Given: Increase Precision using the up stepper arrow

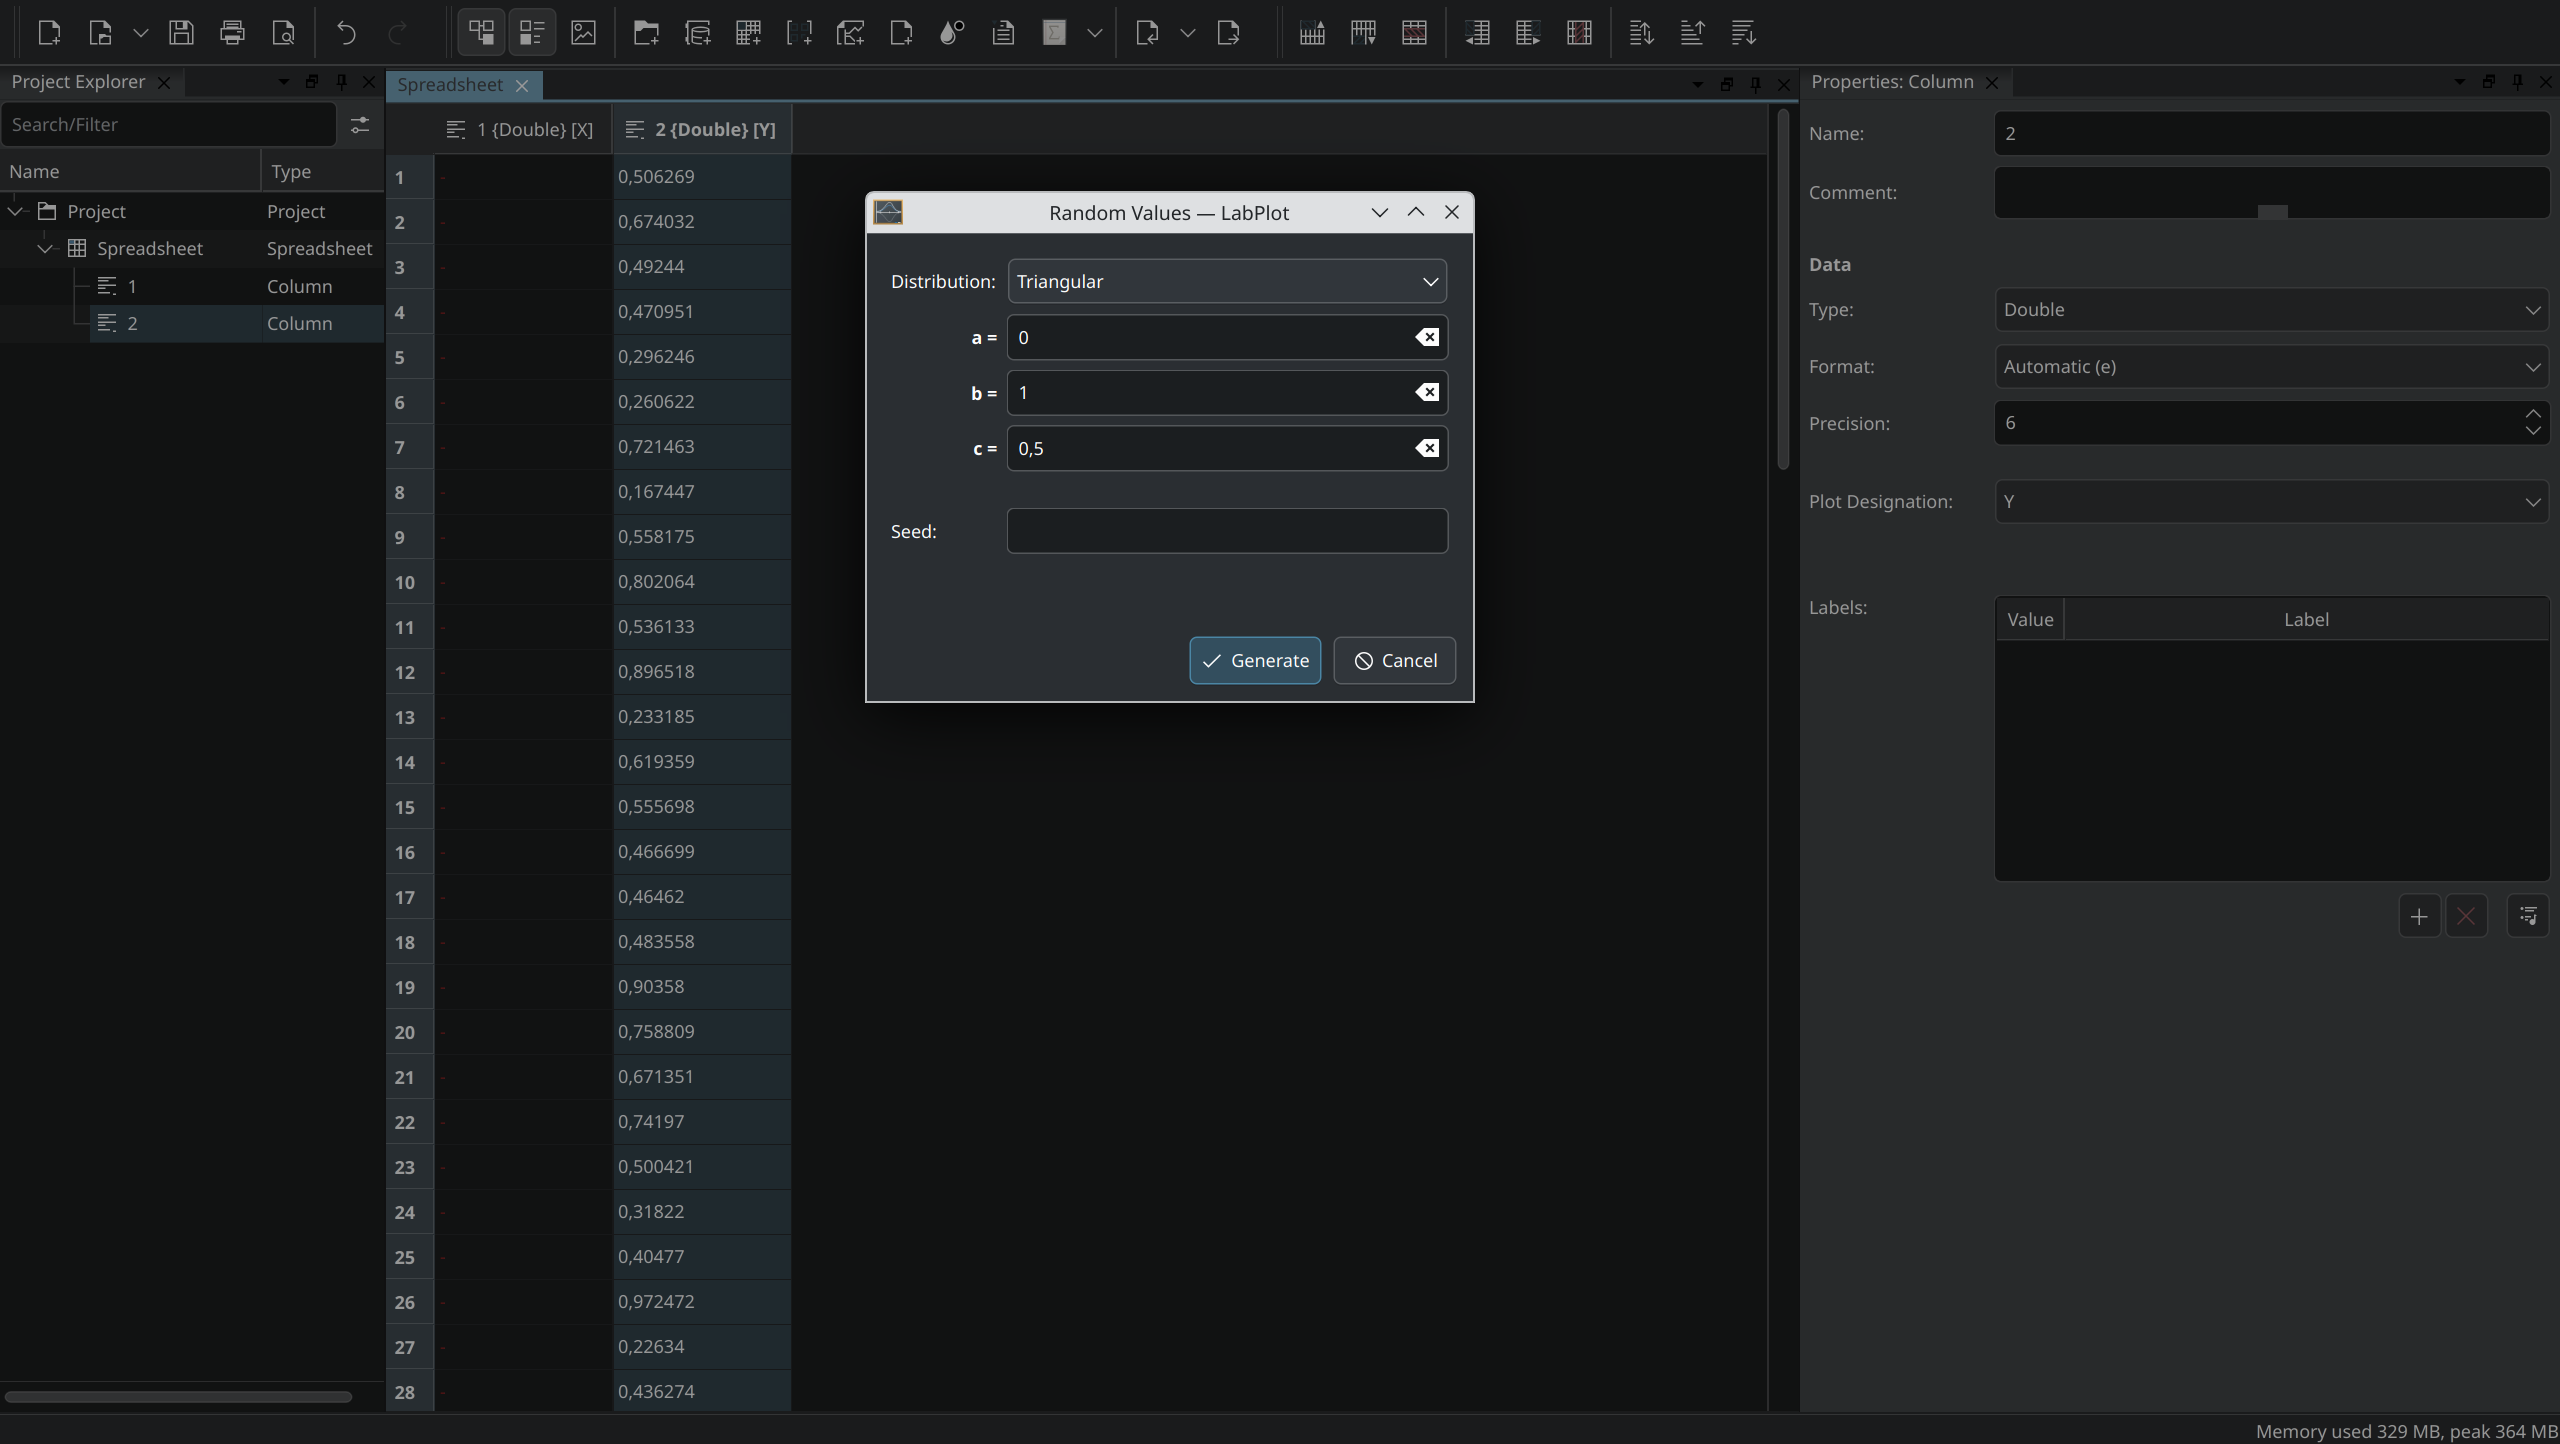Looking at the screenshot, I should 2533,414.
